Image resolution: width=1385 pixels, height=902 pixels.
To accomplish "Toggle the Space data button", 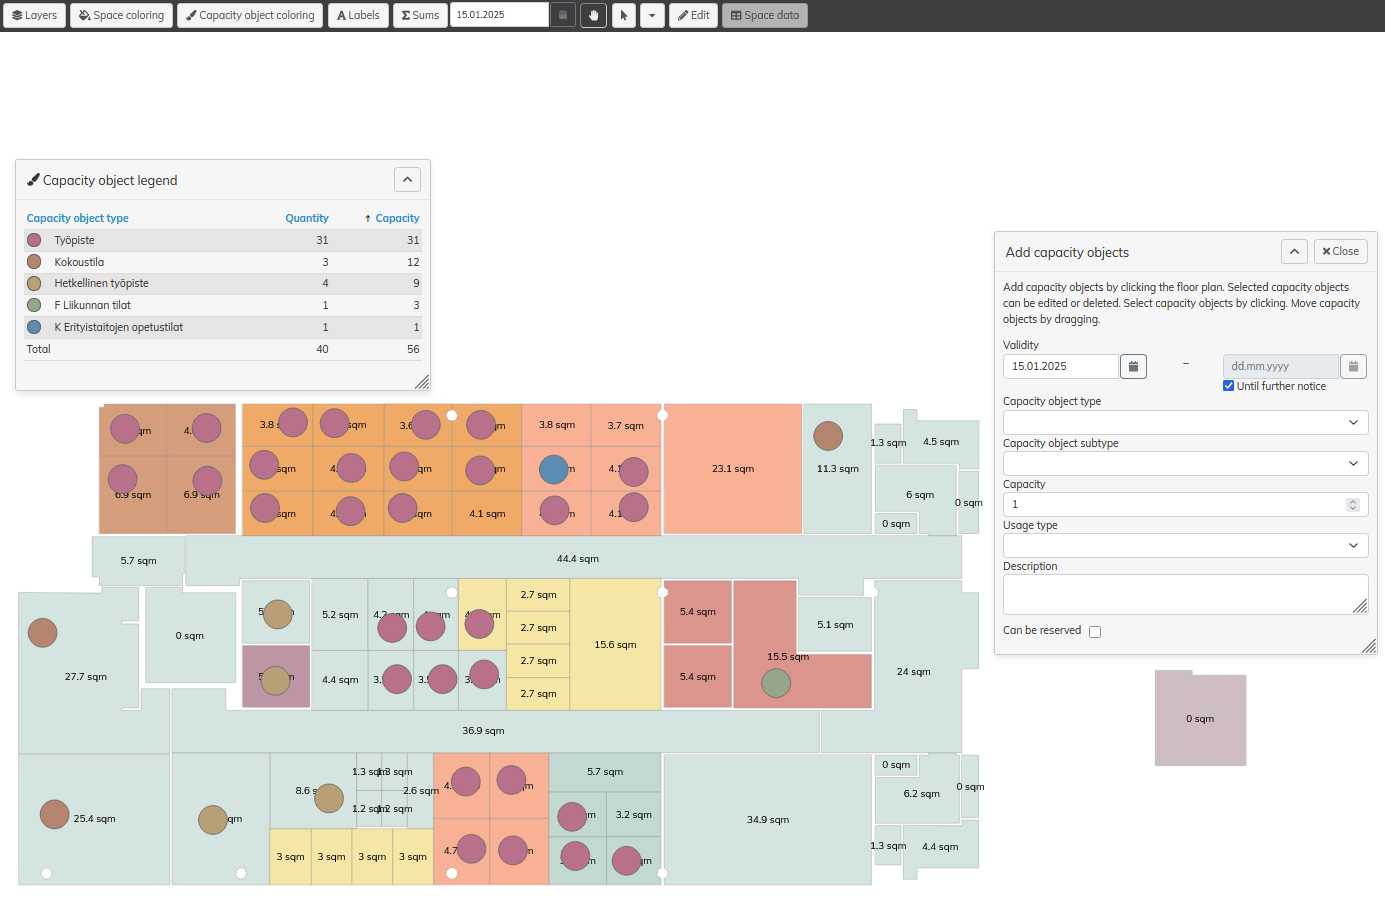I will 765,15.
